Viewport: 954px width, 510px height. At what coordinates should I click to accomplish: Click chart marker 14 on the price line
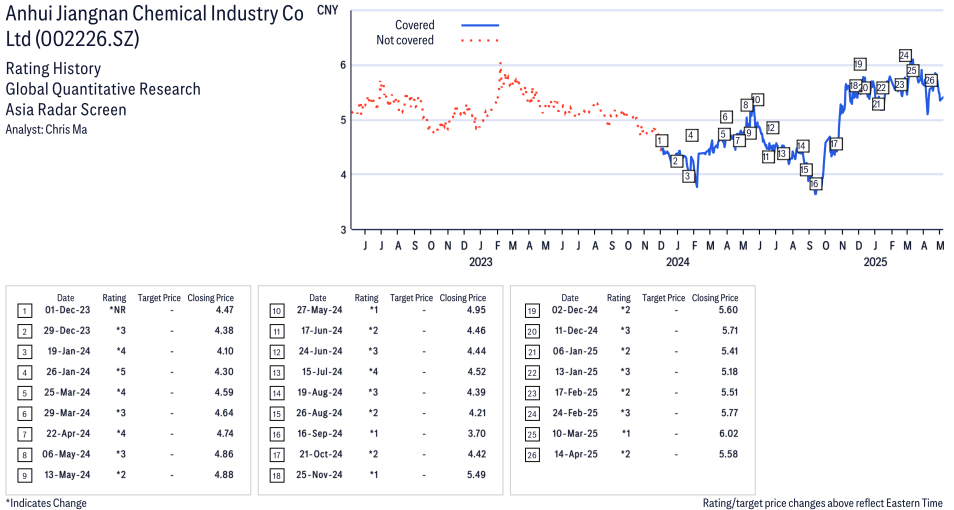point(803,146)
